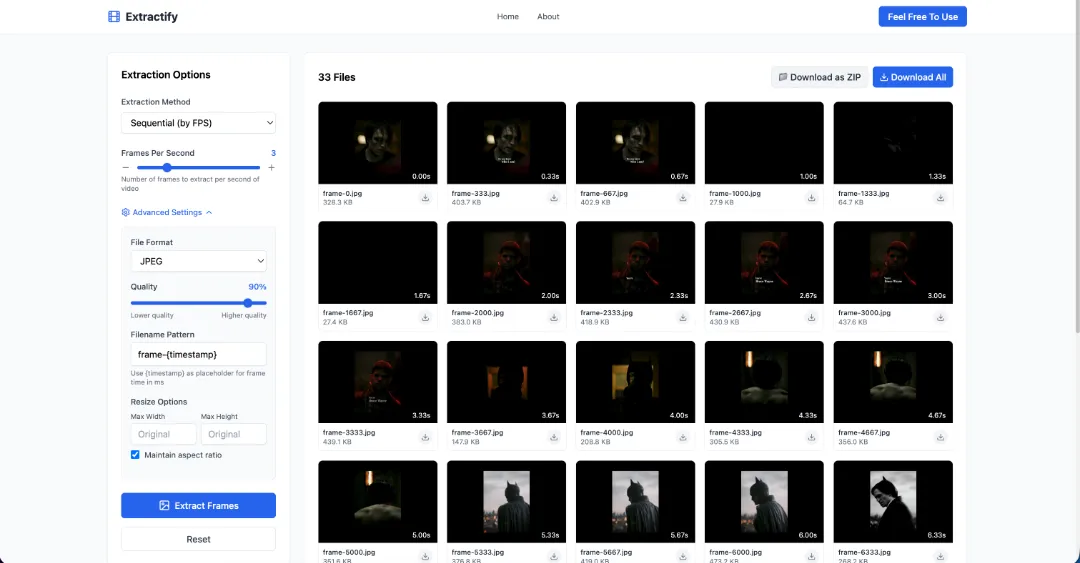The height and width of the screenshot is (563, 1080).
Task: Click the Max Width input field
Action: [x=163, y=434]
